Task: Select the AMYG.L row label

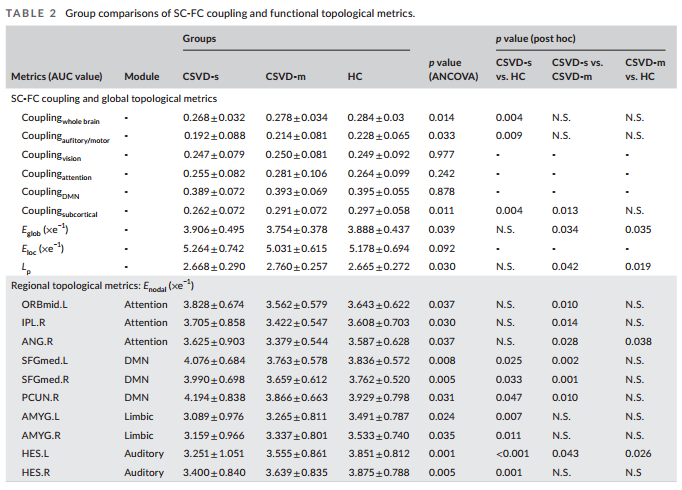Action: [x=41, y=417]
